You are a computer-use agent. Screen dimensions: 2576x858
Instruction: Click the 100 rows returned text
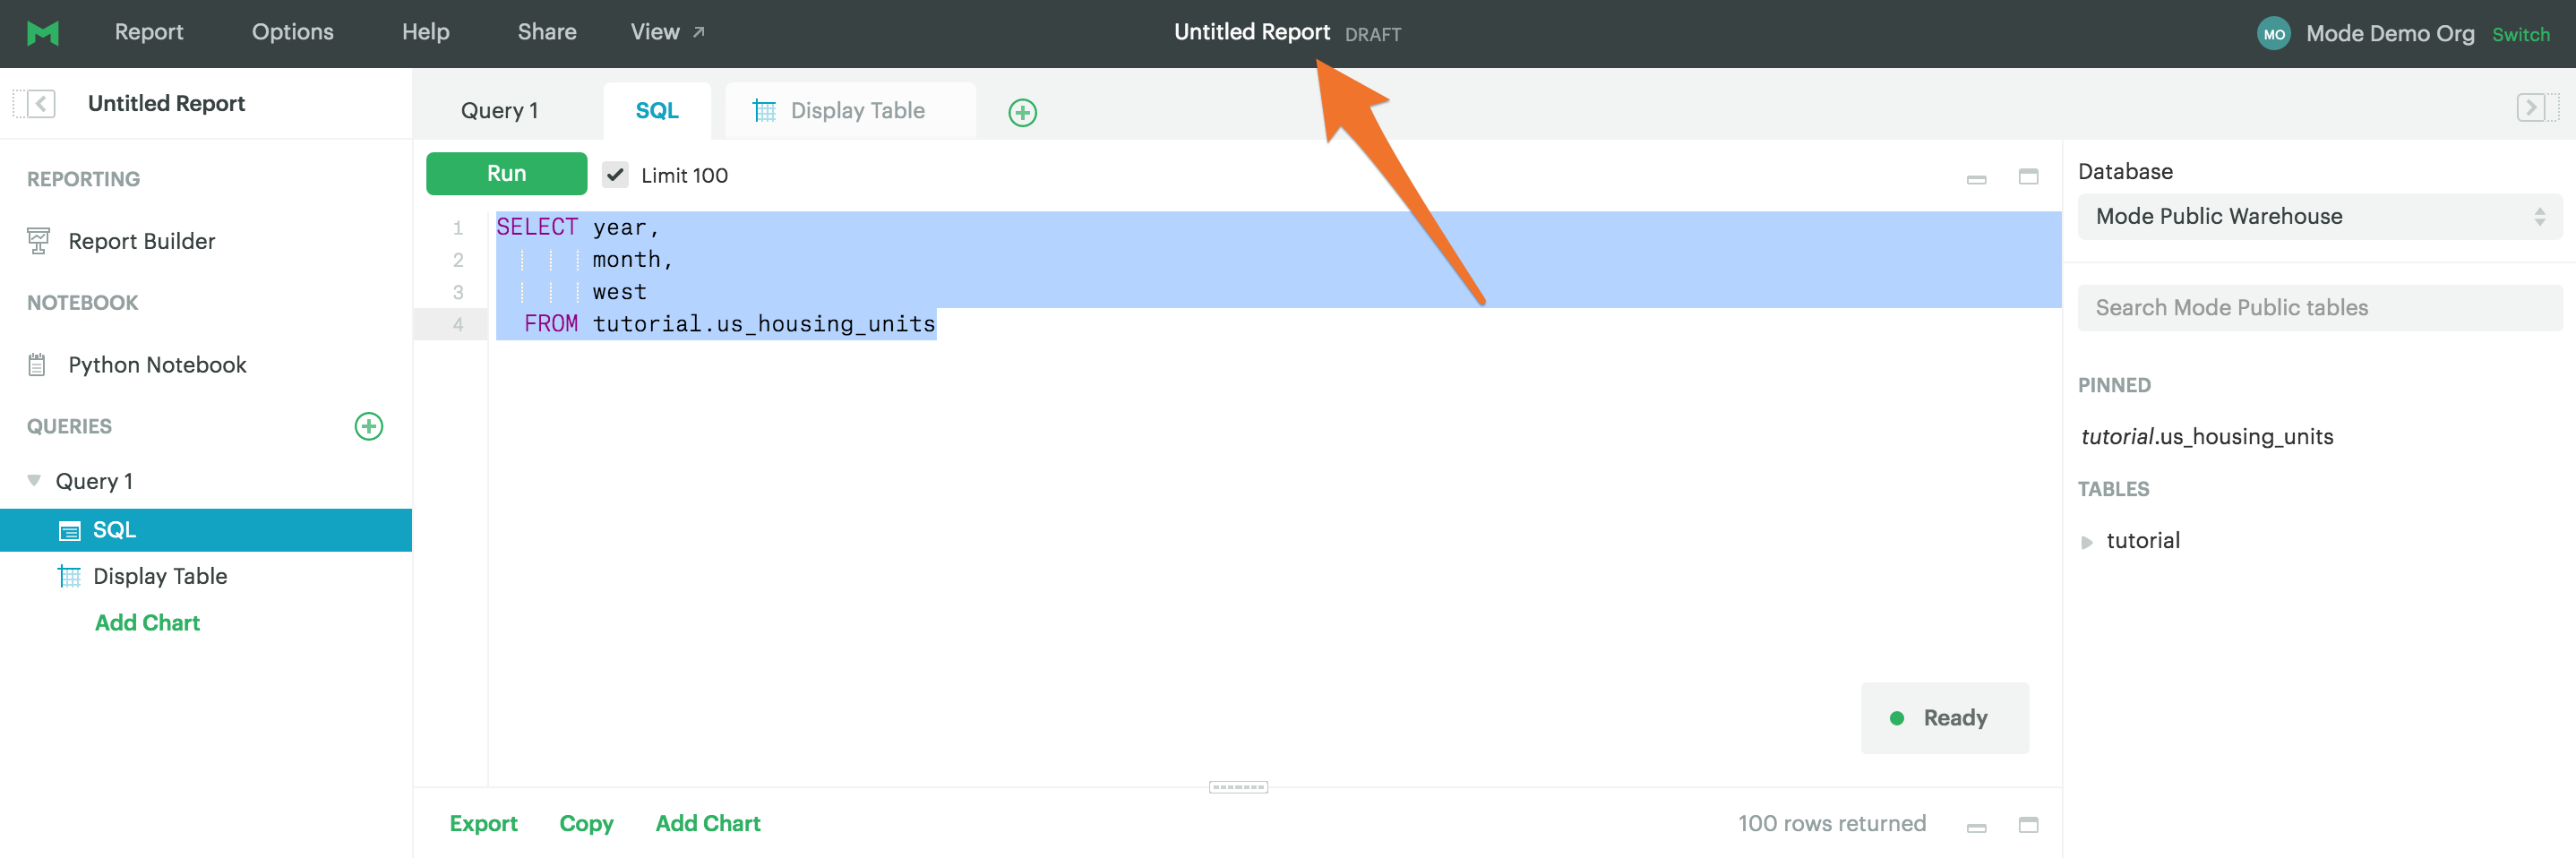(x=1831, y=823)
